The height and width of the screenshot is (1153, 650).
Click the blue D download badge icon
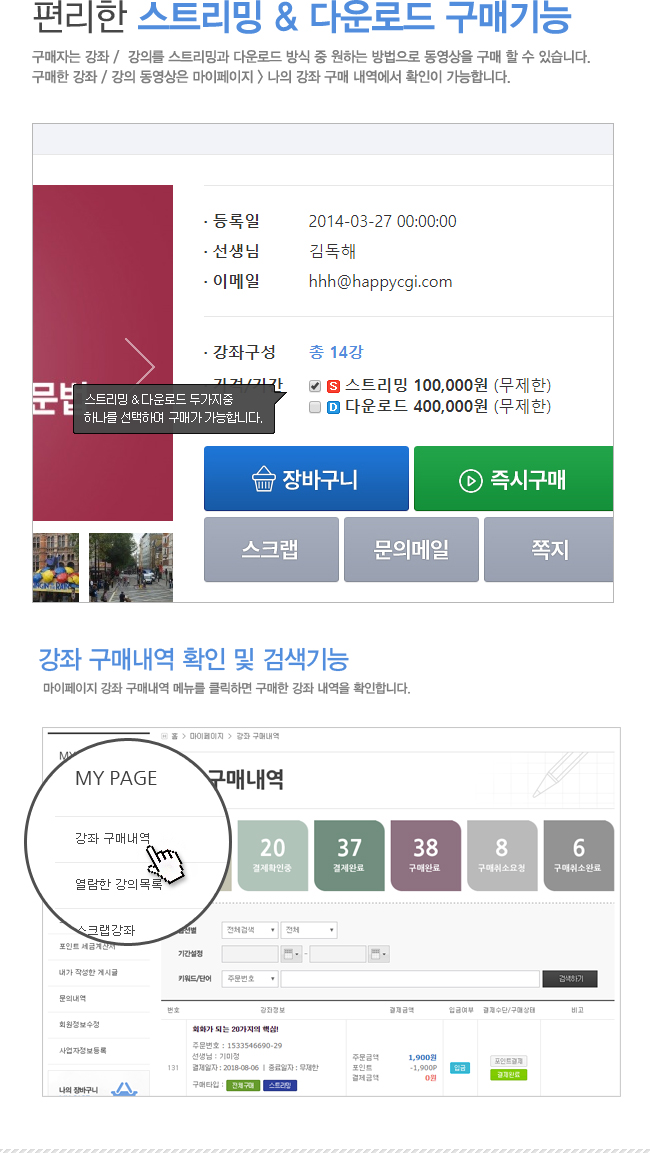point(333,407)
